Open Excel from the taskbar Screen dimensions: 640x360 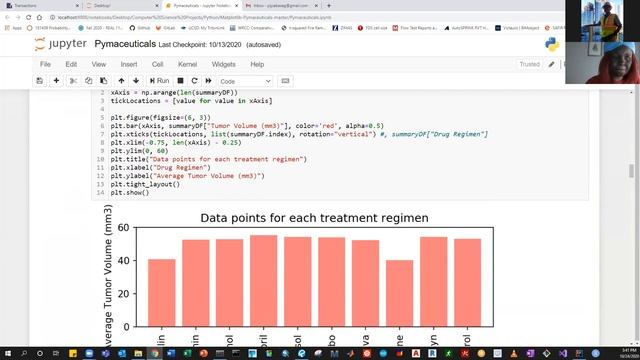tap(187, 353)
